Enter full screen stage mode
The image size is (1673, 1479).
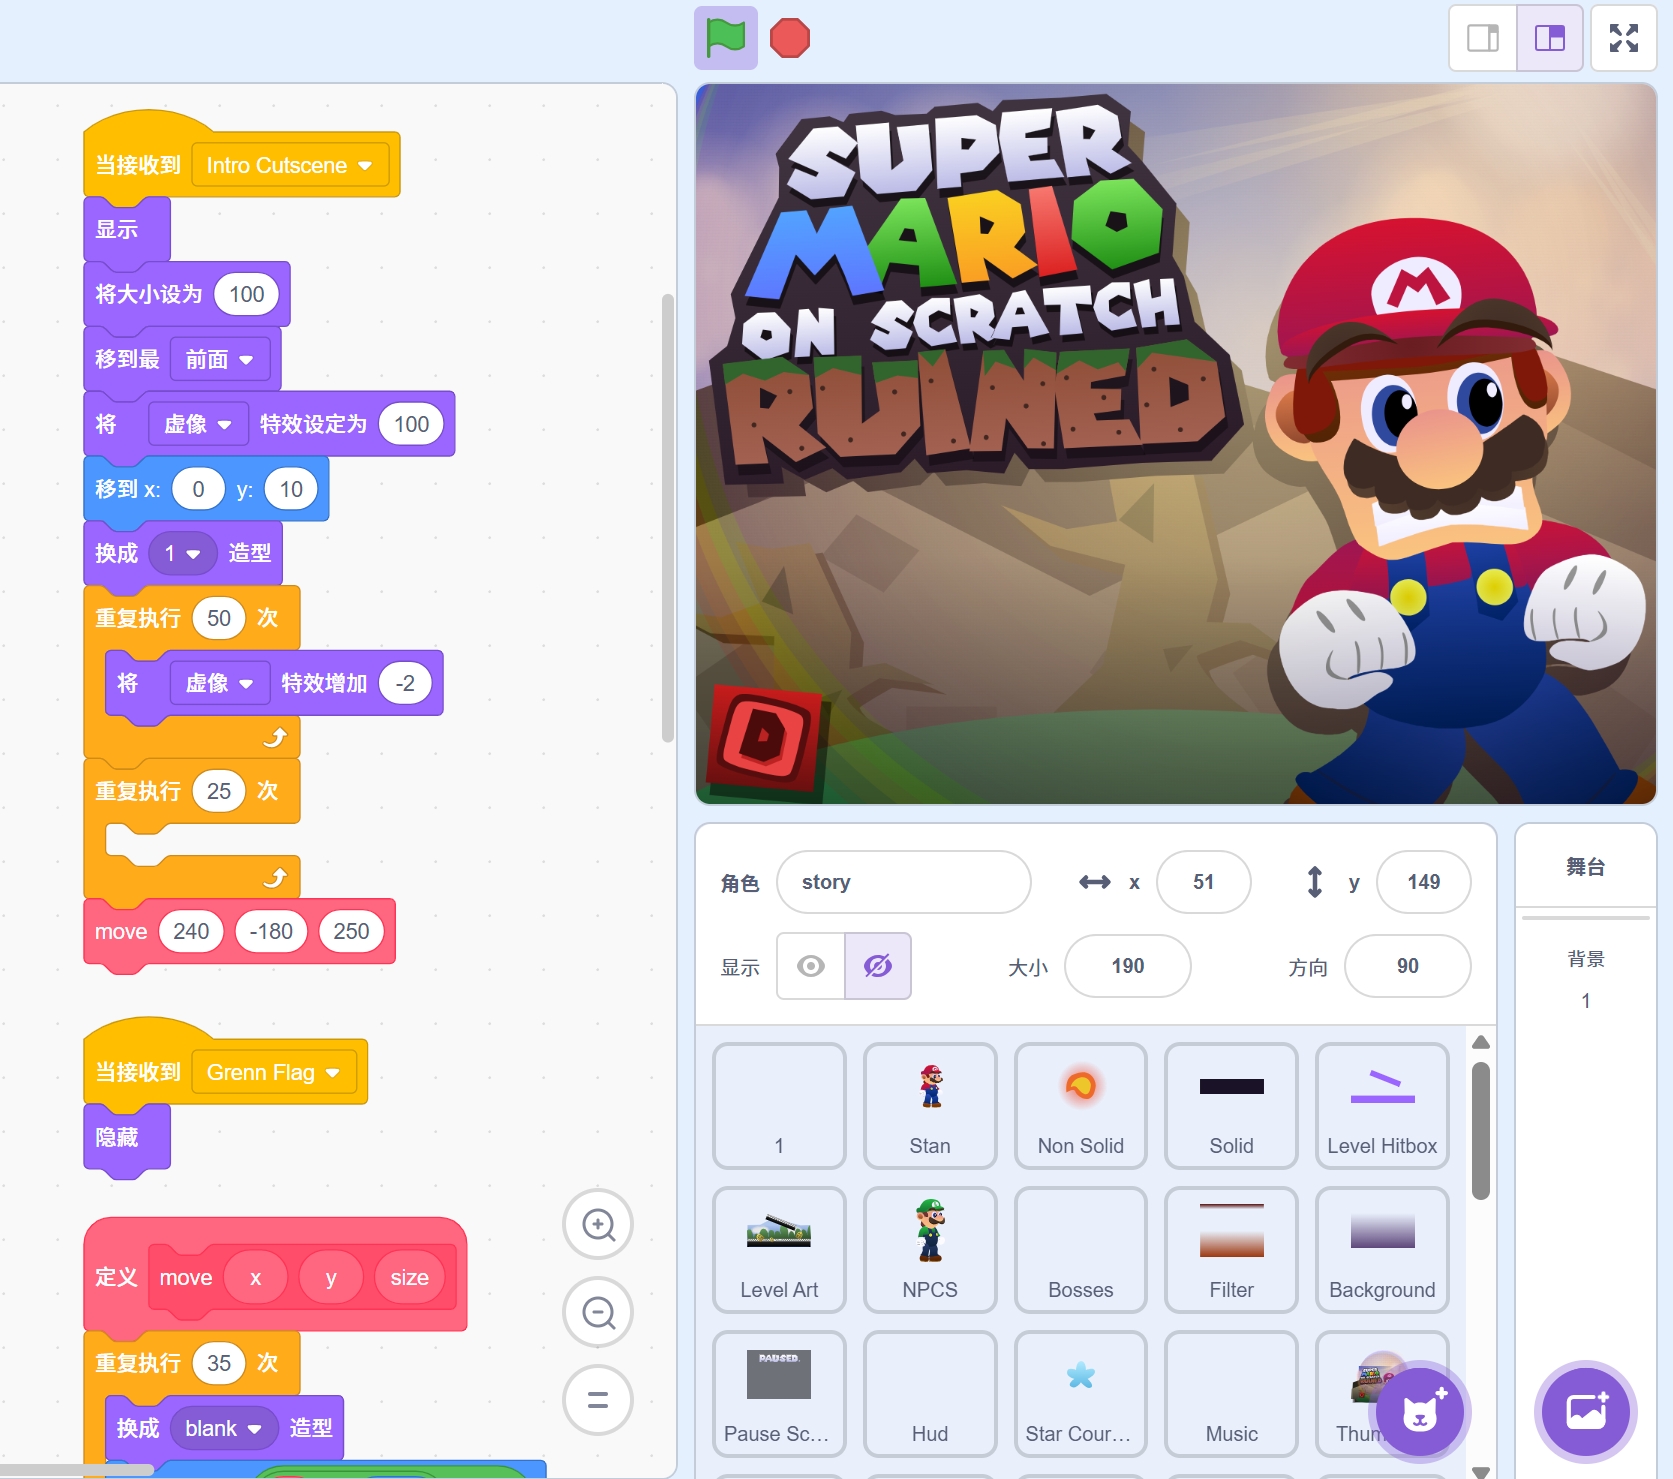pos(1623,39)
